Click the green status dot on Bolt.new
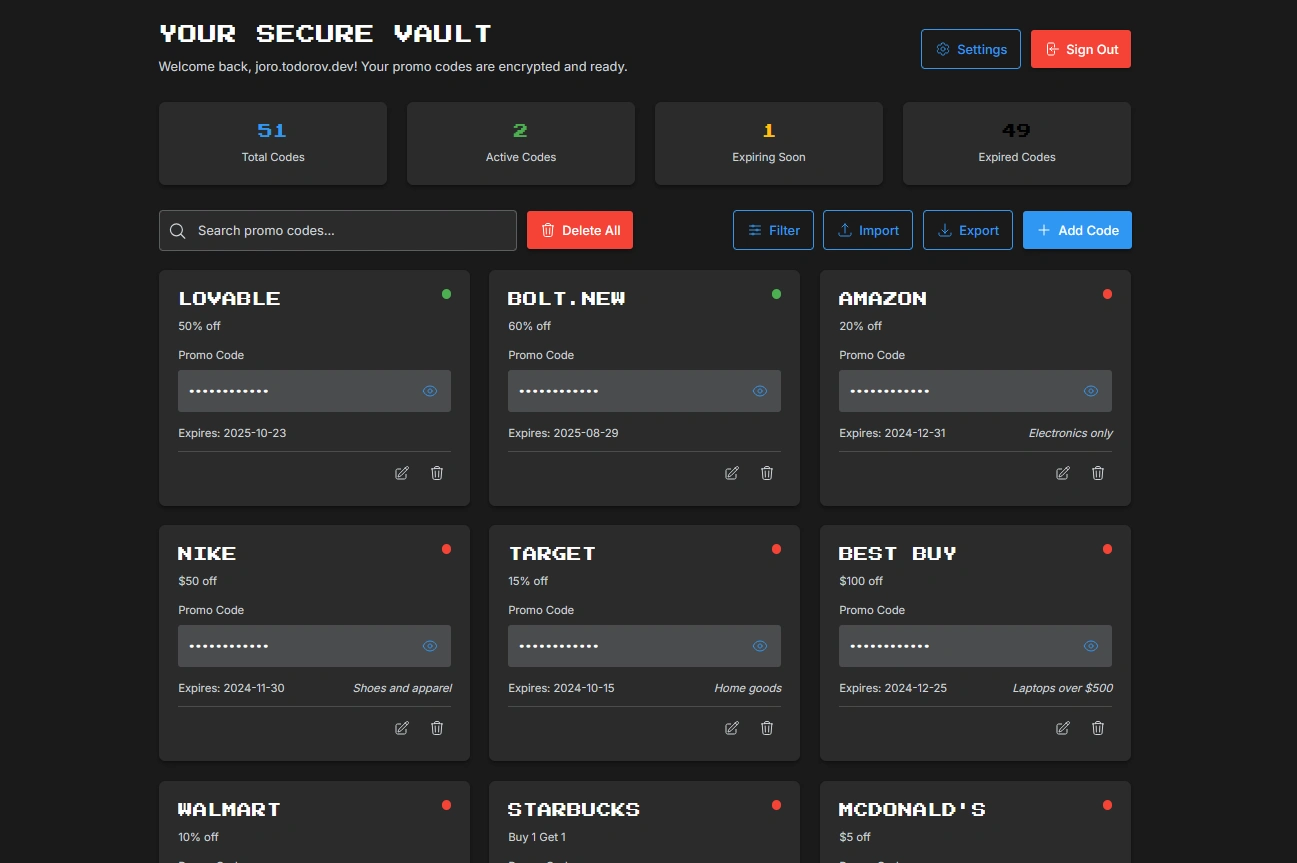1297x863 pixels. pyautogui.click(x=776, y=294)
